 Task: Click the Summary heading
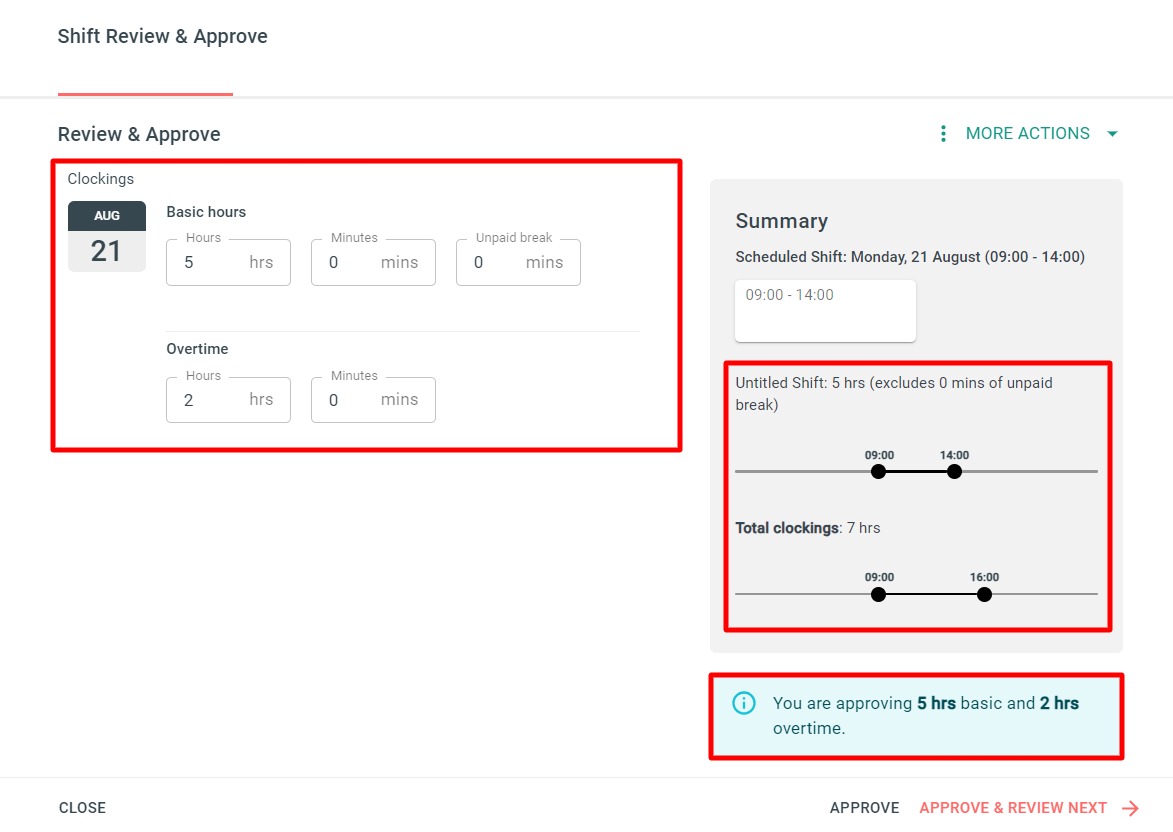[x=782, y=221]
